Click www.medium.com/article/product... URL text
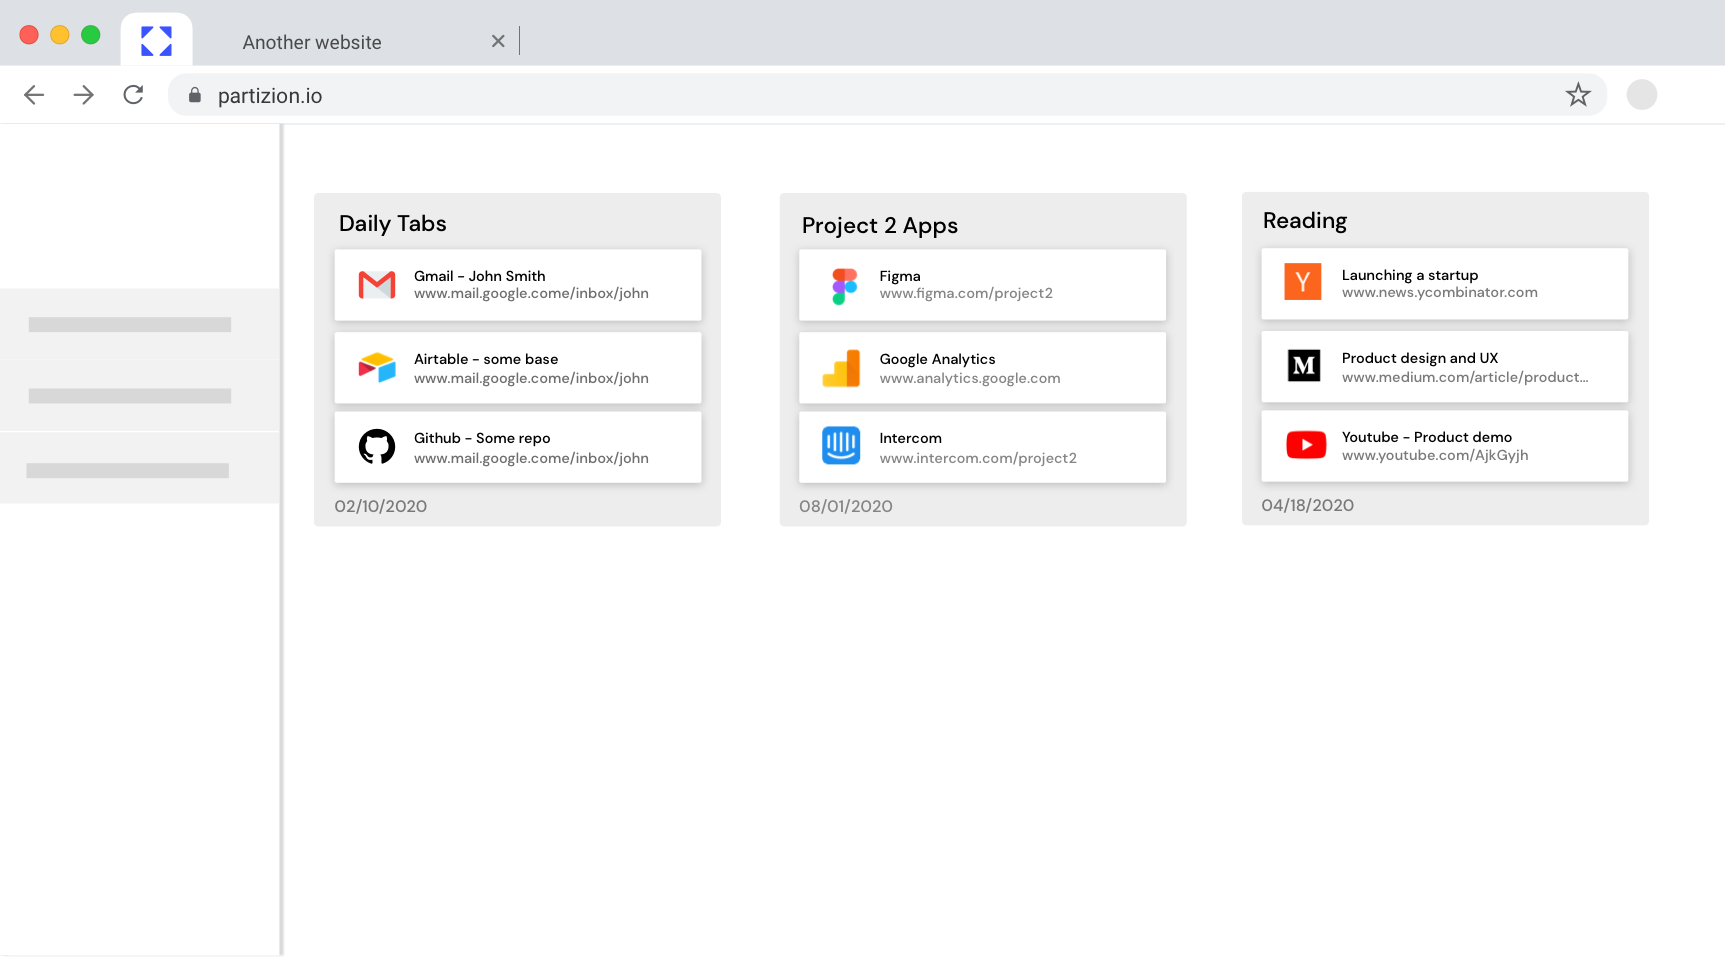The image size is (1725, 958). click(x=1465, y=377)
